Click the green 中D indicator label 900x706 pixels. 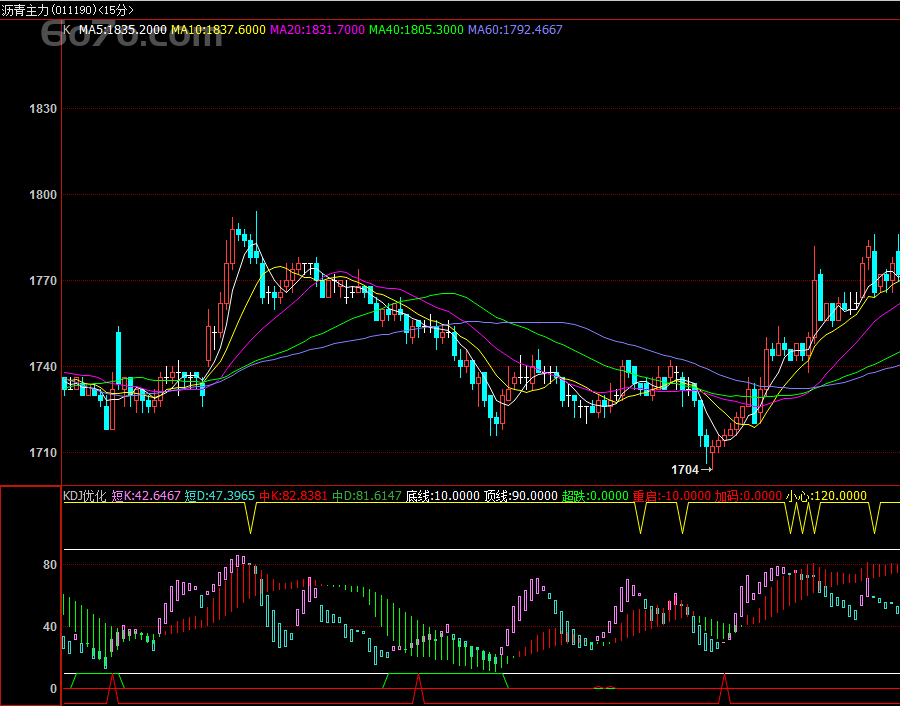pos(367,495)
